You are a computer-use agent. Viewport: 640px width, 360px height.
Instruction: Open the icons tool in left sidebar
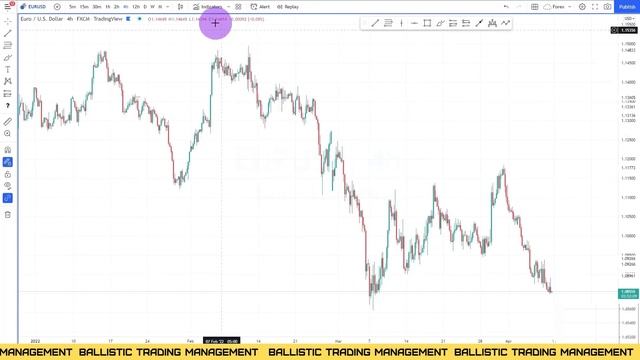[7, 106]
